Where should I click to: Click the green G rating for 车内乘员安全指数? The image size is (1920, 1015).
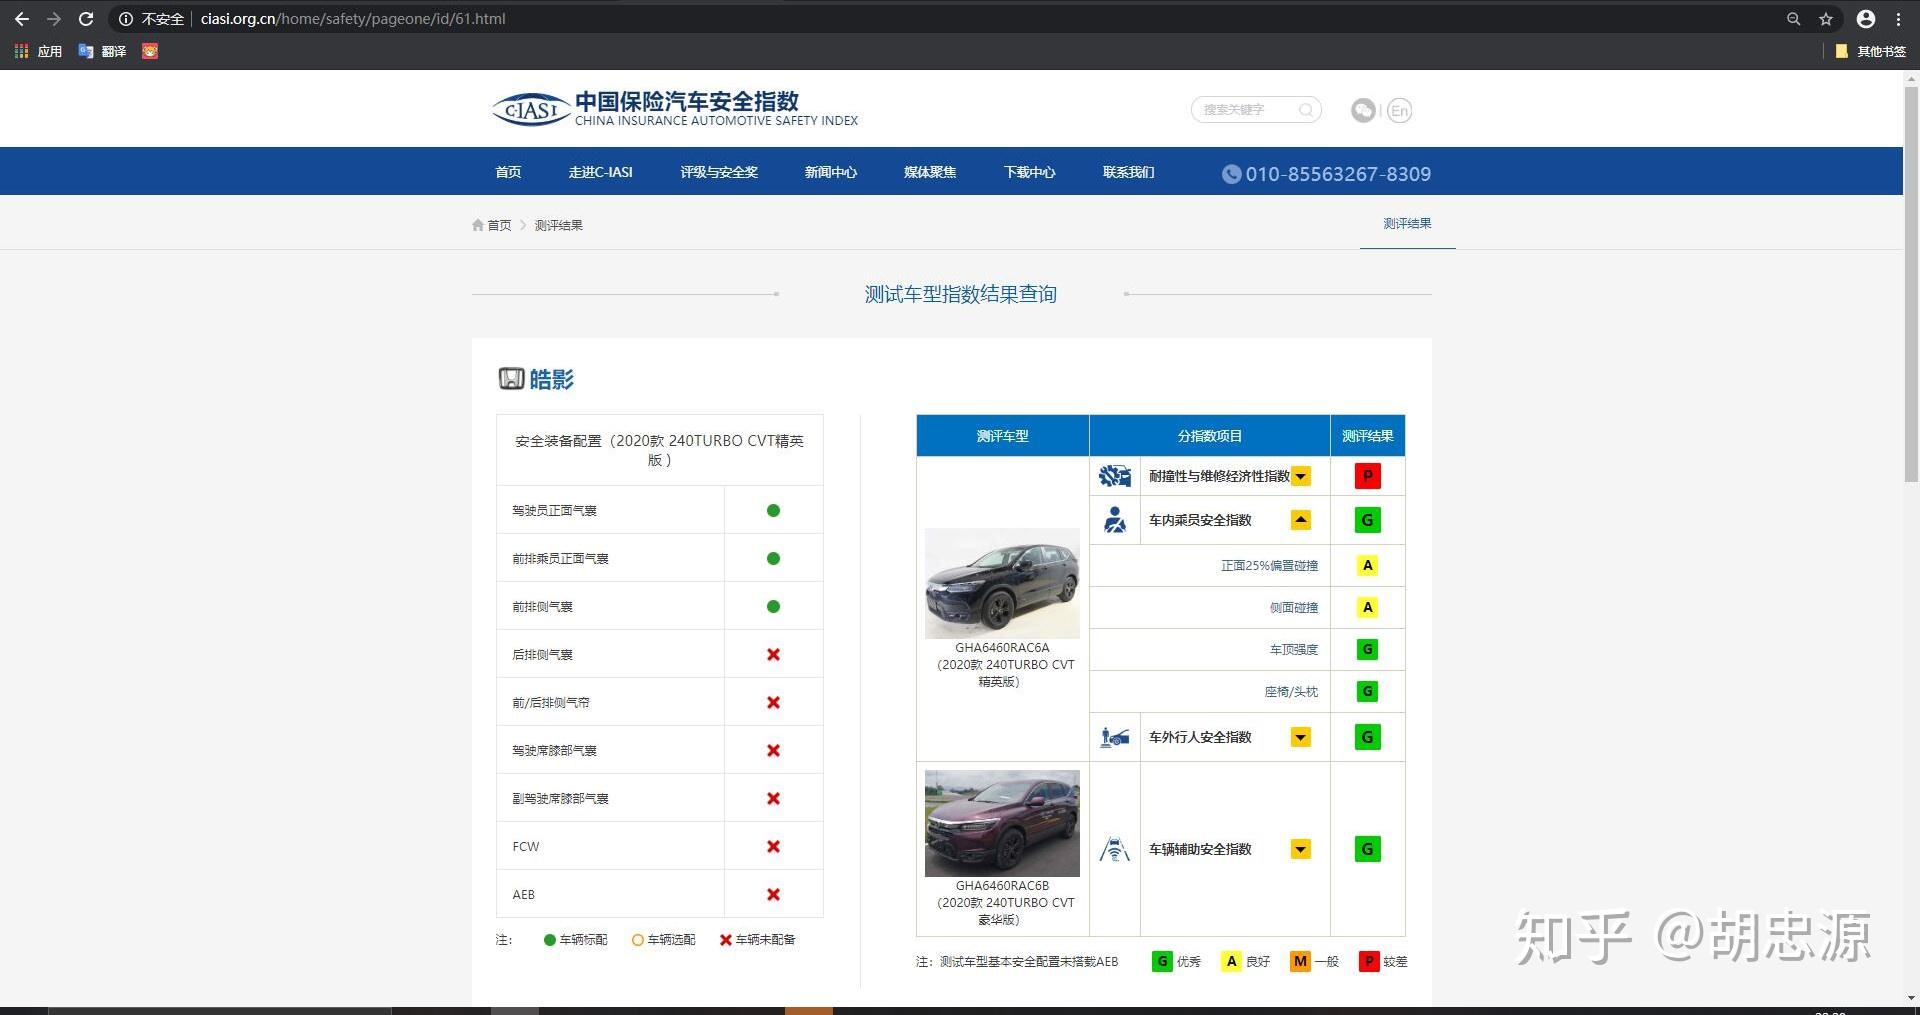1367,520
